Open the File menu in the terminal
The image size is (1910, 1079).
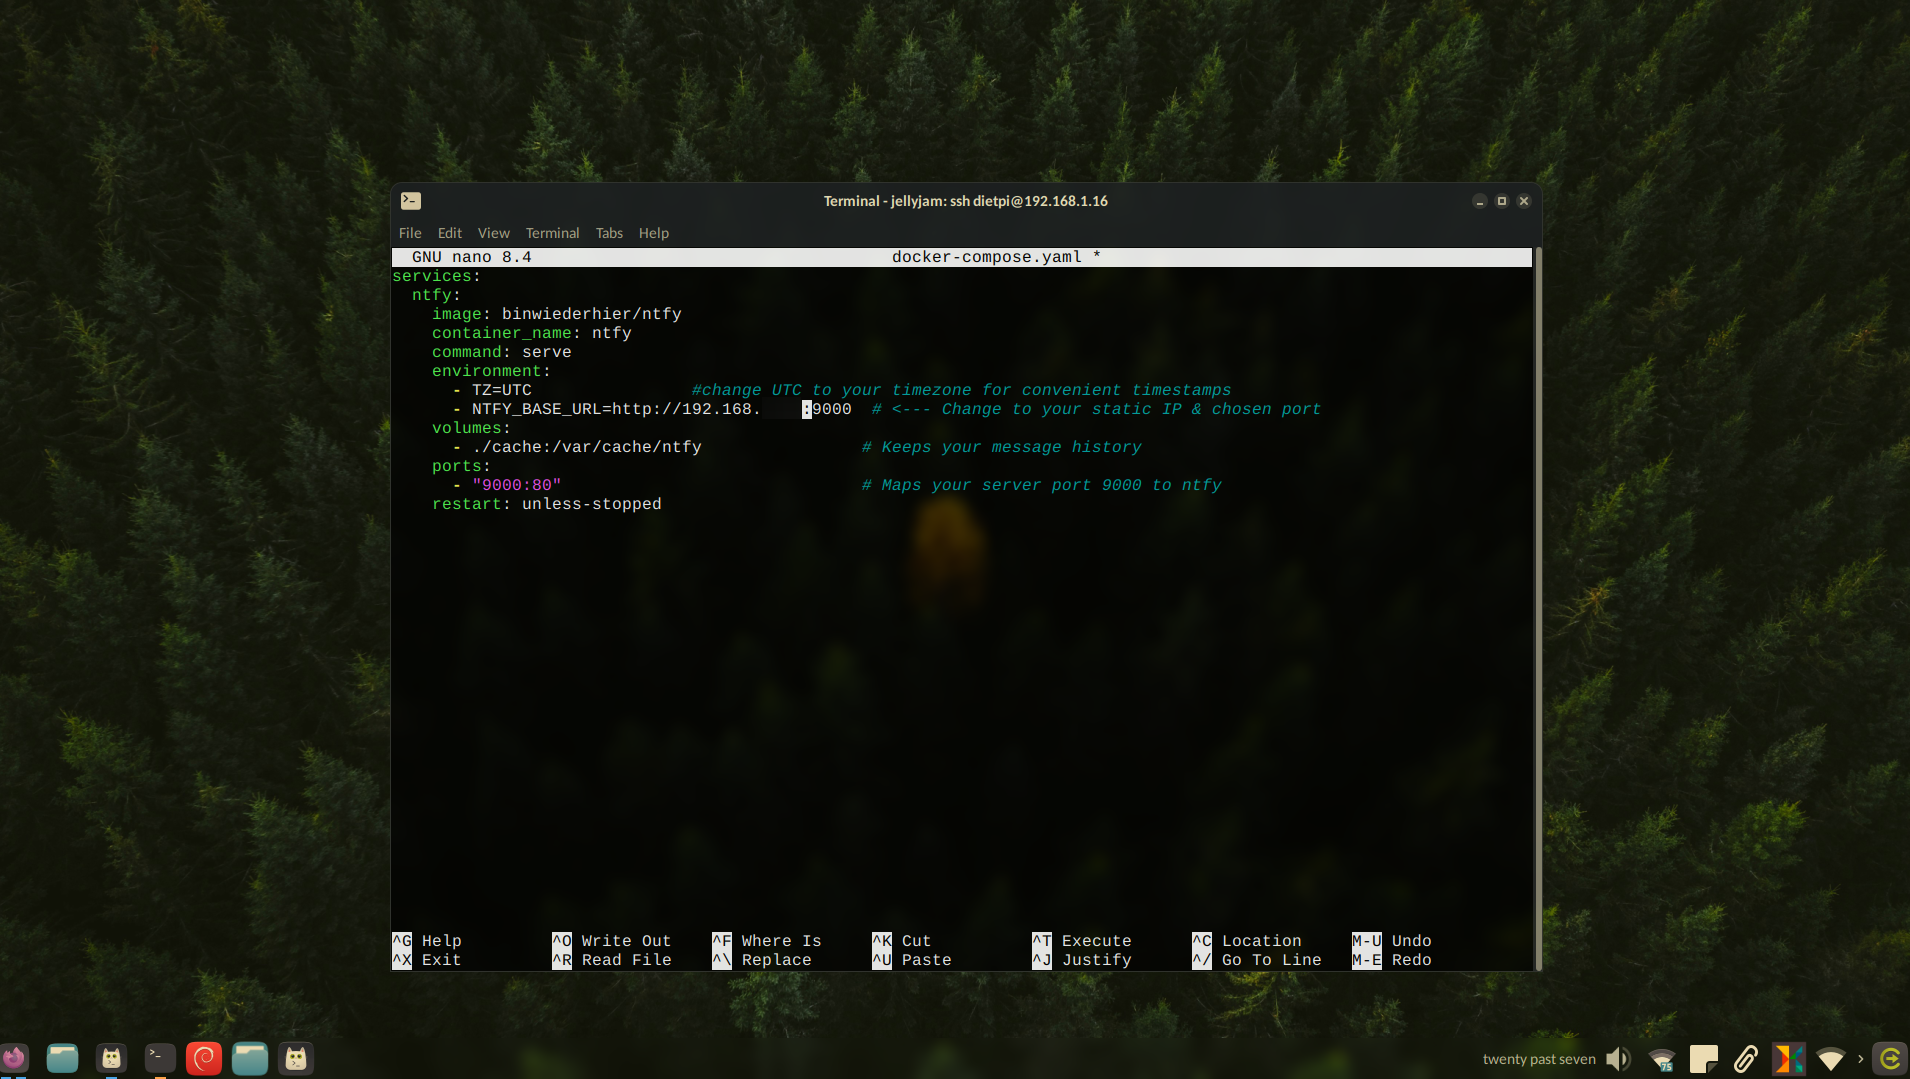(410, 233)
